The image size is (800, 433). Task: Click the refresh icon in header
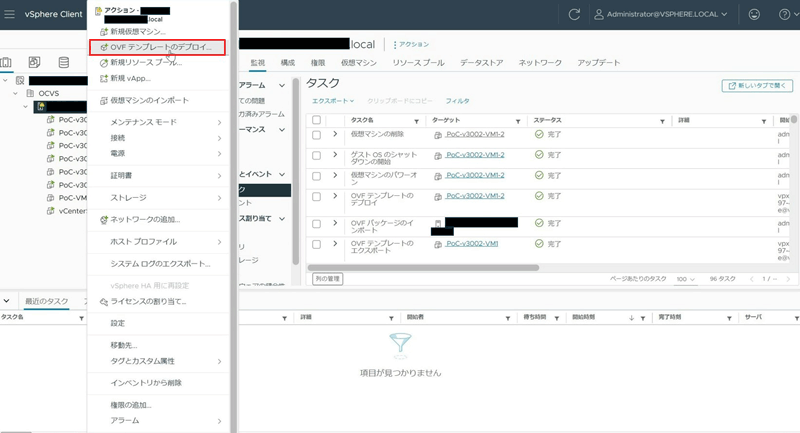574,14
